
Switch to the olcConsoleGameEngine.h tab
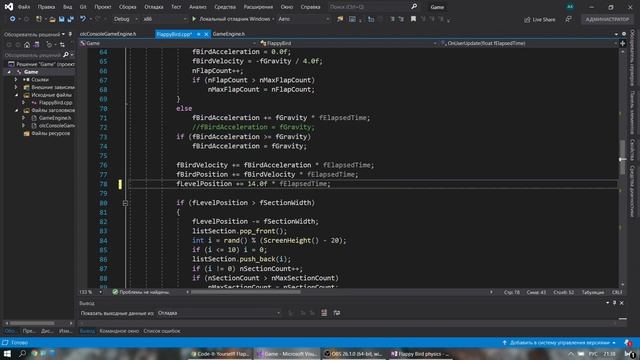[x=108, y=34]
